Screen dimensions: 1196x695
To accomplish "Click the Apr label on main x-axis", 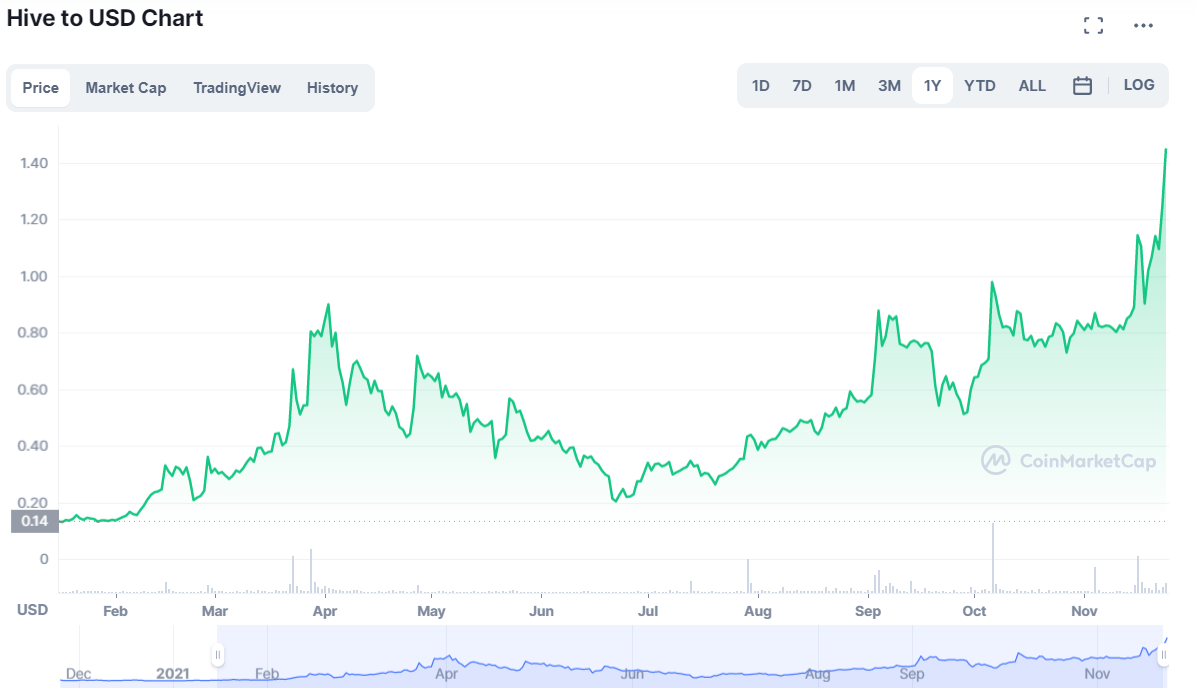I will 325,611.
